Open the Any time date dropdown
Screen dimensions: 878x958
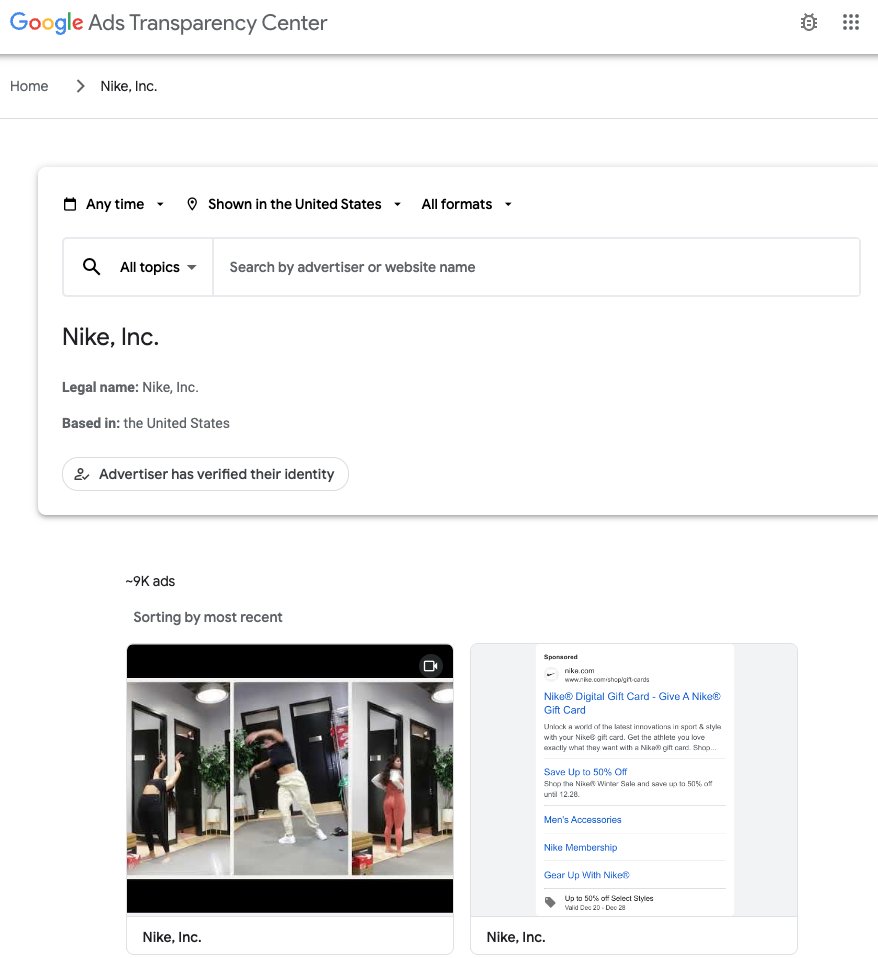tap(114, 204)
